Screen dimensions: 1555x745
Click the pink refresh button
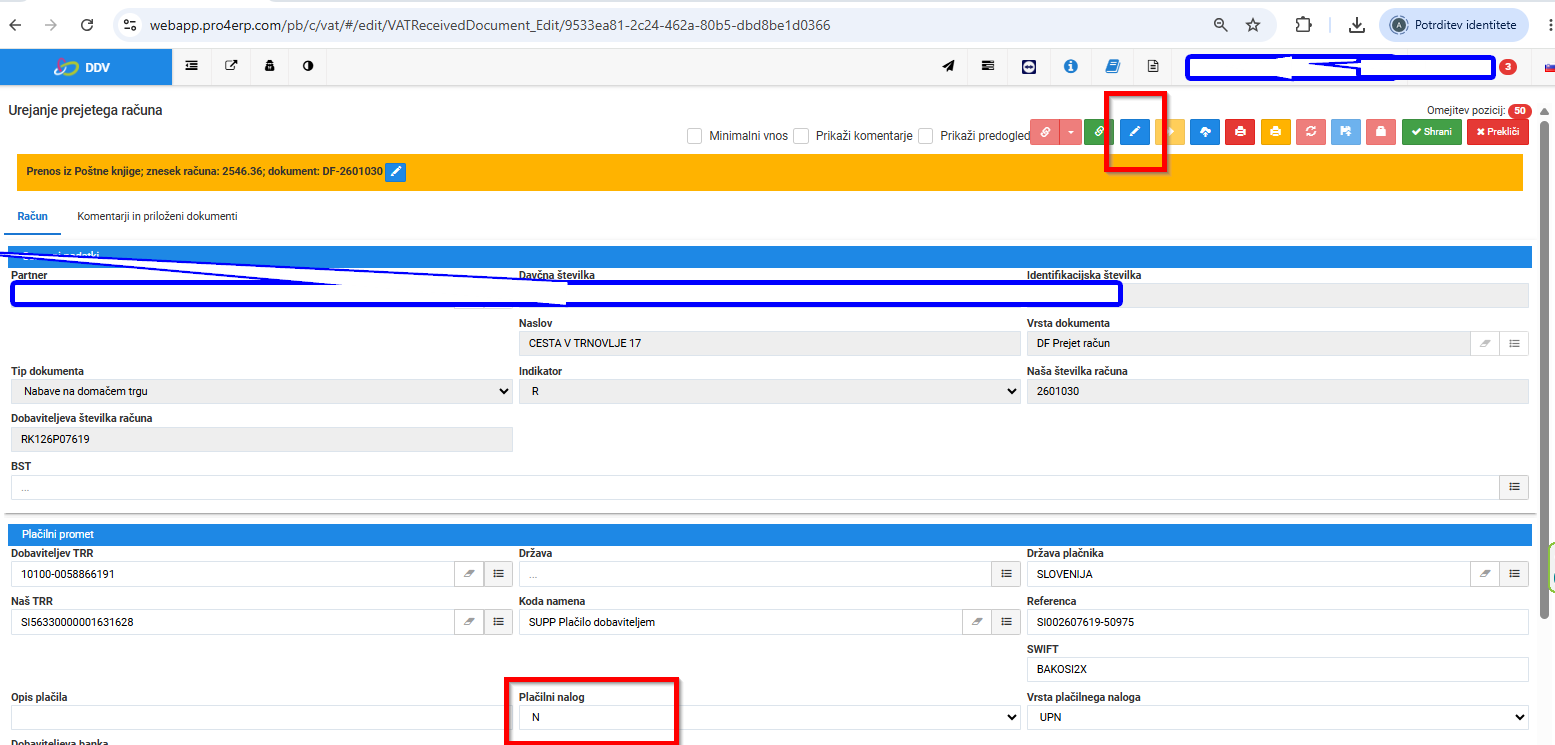pyautogui.click(x=1310, y=131)
